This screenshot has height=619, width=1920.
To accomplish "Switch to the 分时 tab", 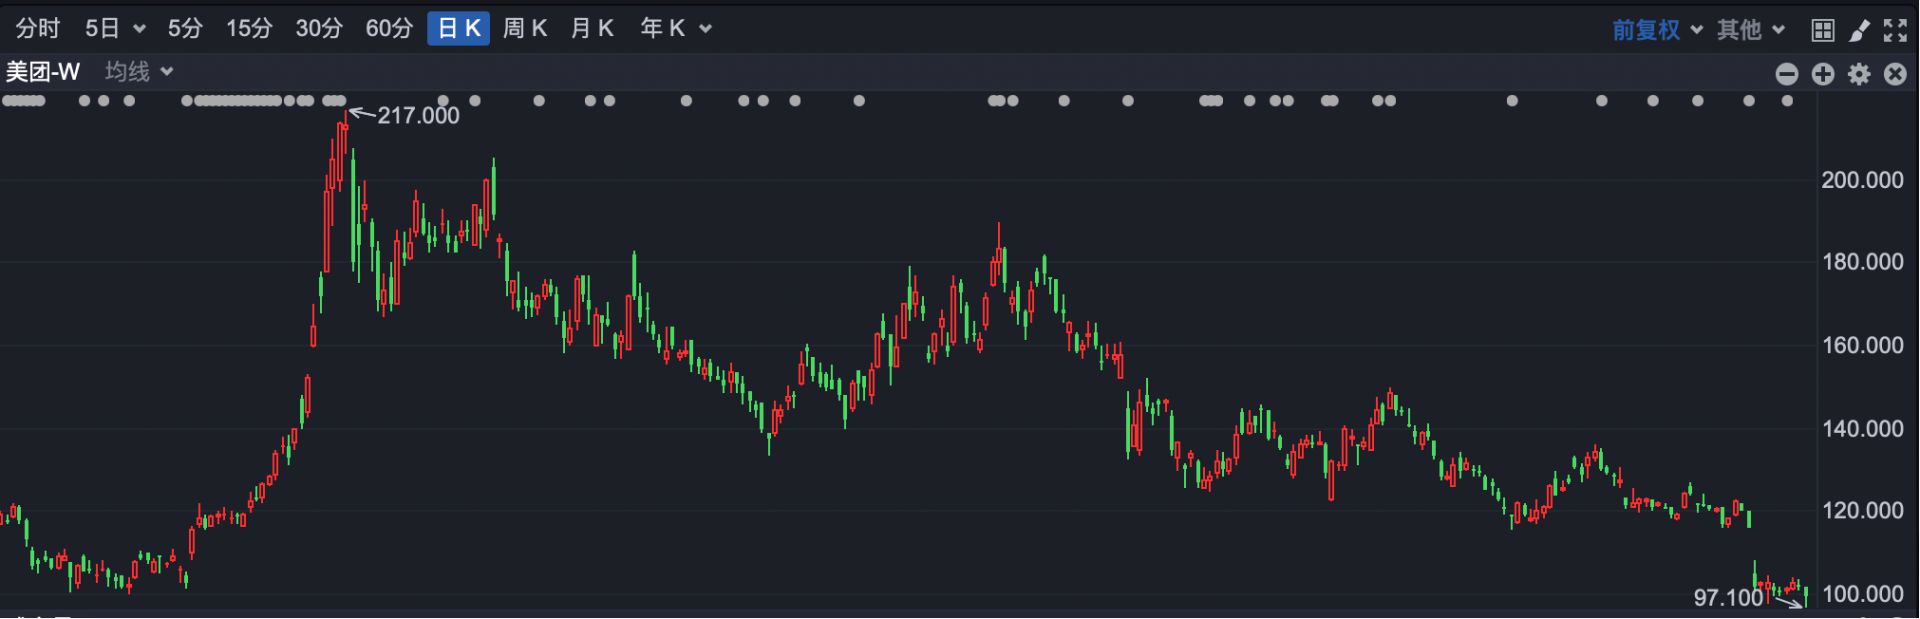I will pos(38,29).
